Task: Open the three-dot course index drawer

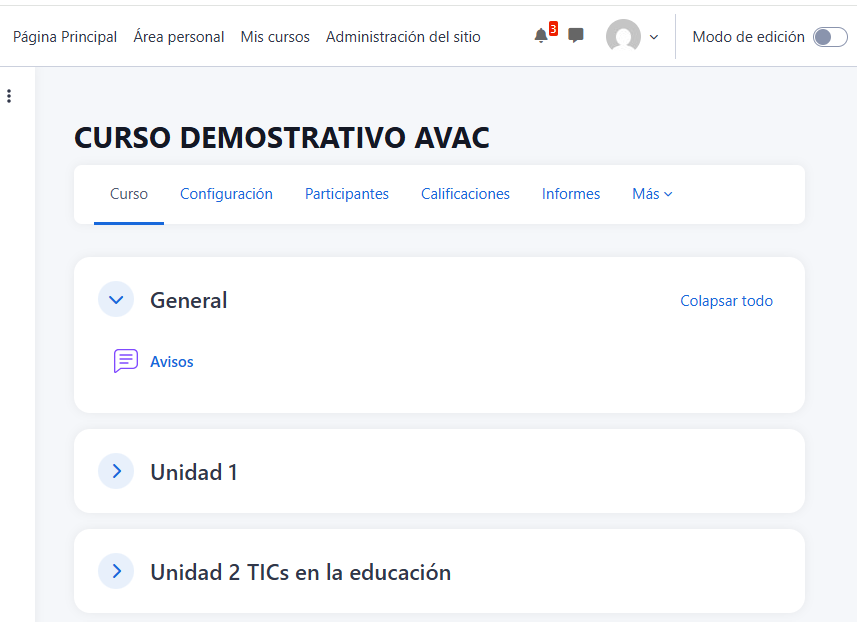Action: (x=9, y=96)
